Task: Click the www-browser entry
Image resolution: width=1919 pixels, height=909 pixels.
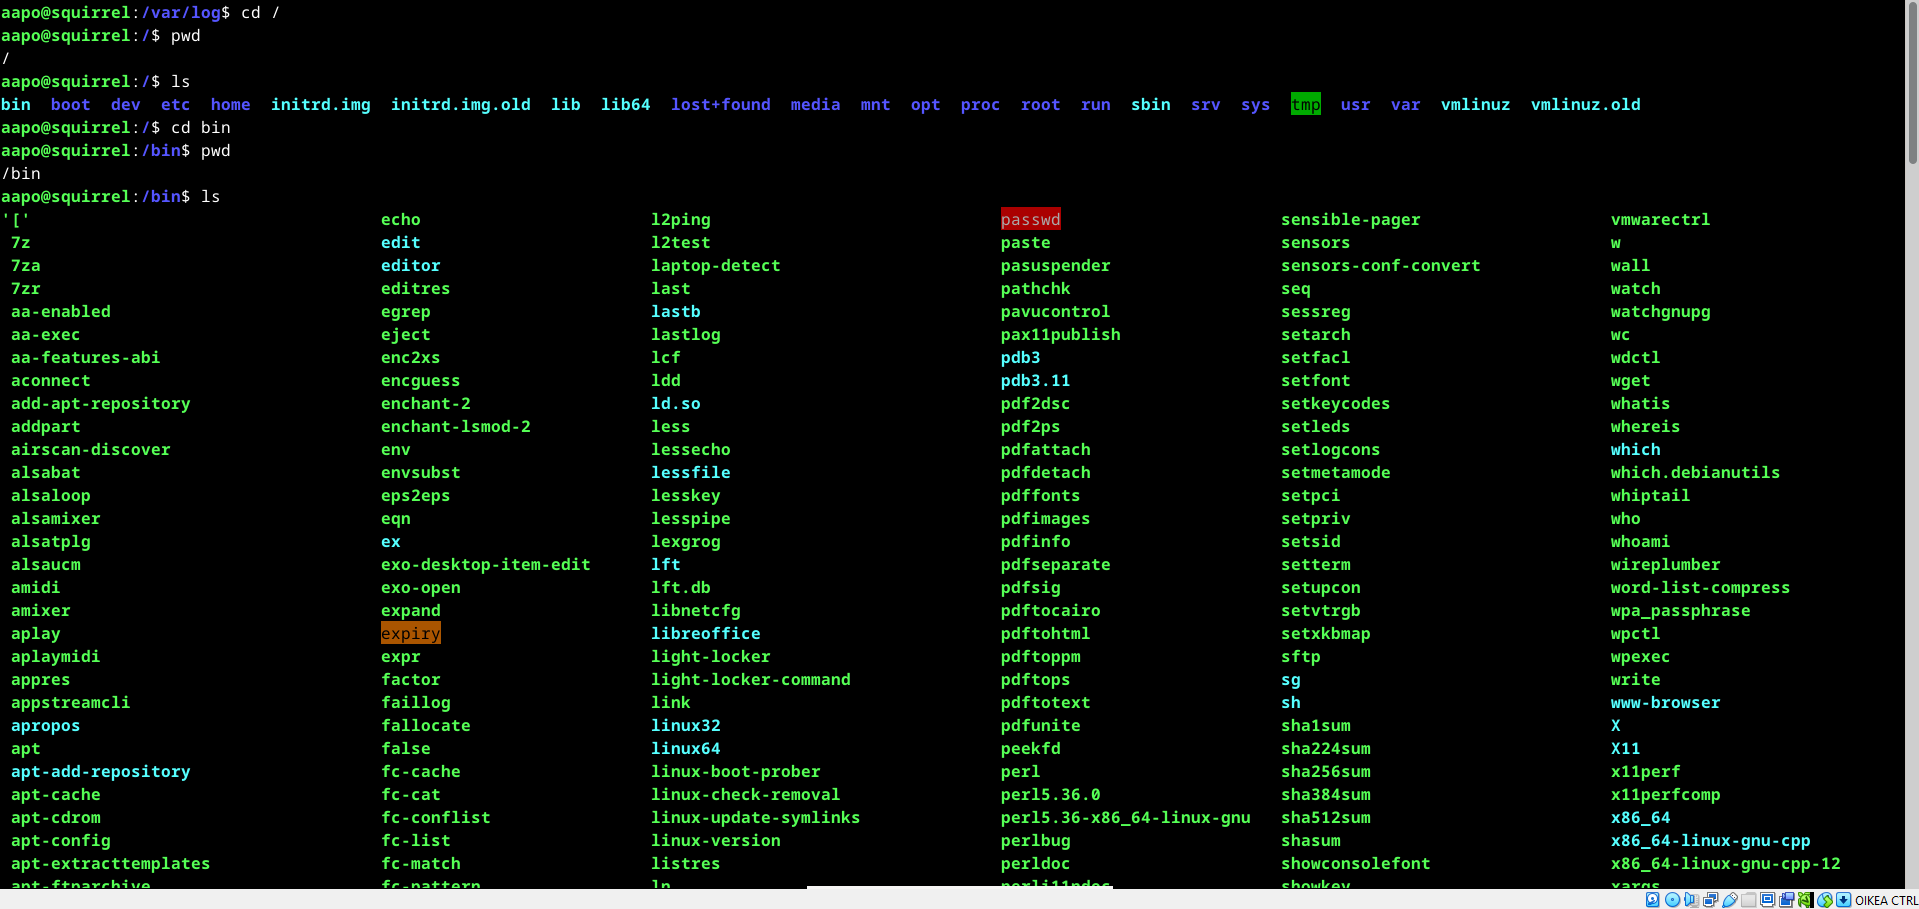Action: [x=1665, y=702]
